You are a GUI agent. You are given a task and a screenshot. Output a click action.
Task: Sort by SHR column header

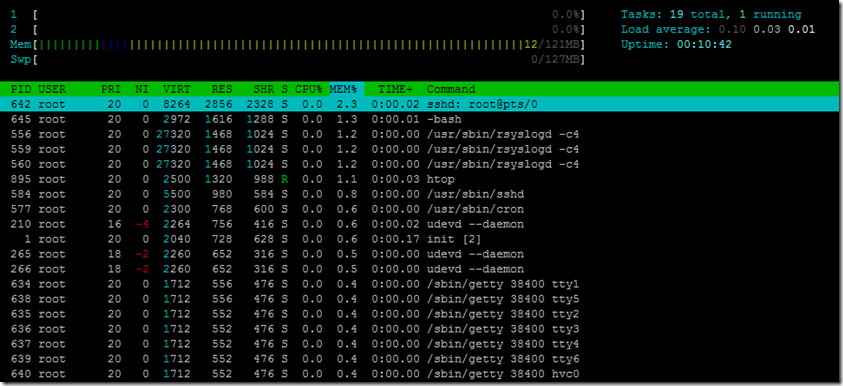[263, 89]
